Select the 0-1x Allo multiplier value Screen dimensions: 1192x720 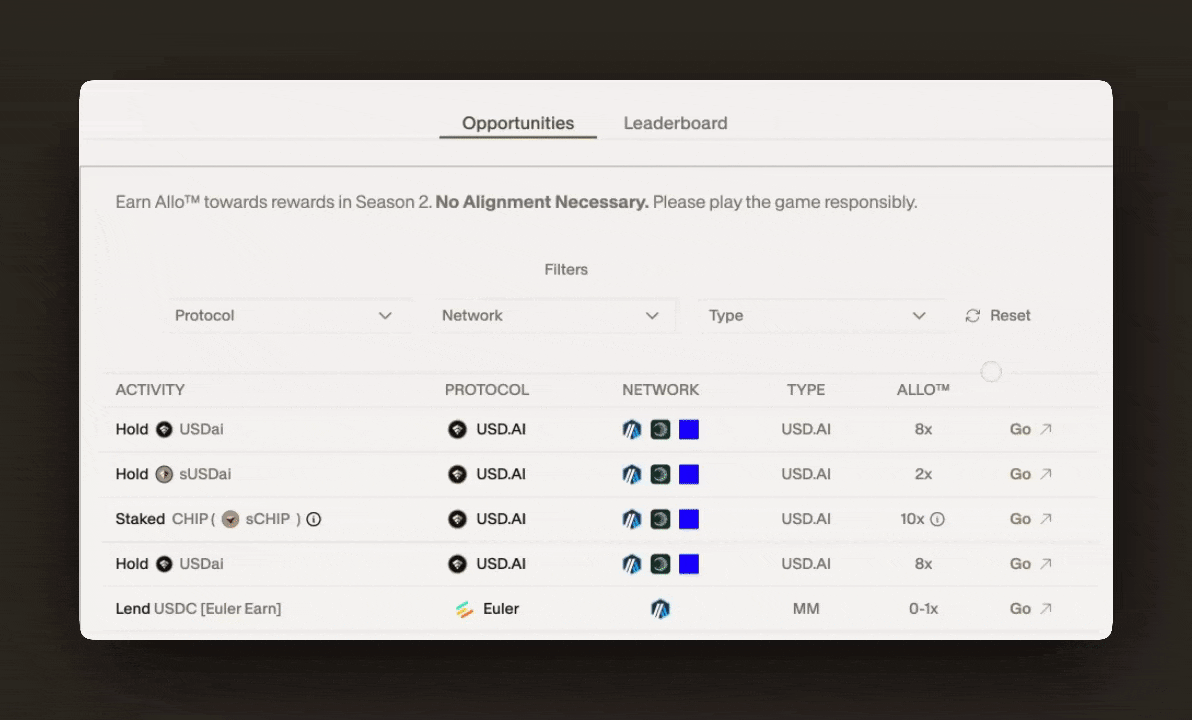point(923,609)
